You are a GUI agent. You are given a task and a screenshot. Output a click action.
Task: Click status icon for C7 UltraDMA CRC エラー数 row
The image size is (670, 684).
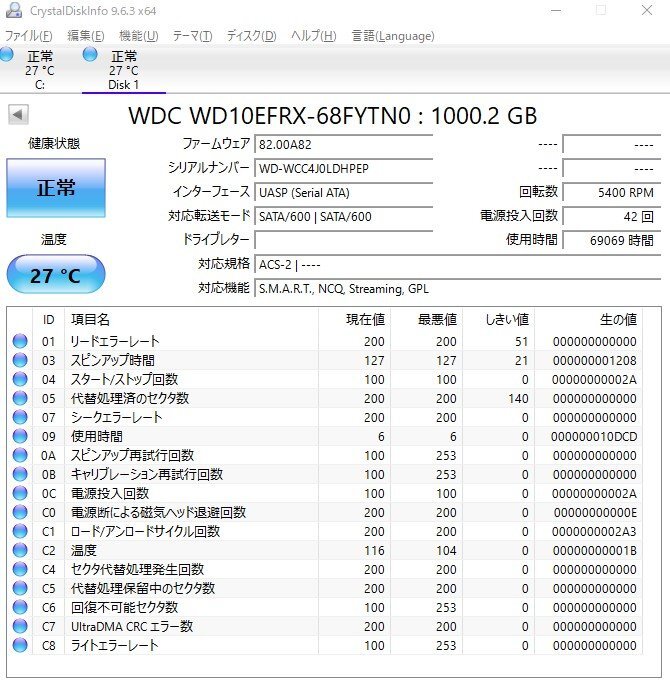pyautogui.click(x=20, y=626)
